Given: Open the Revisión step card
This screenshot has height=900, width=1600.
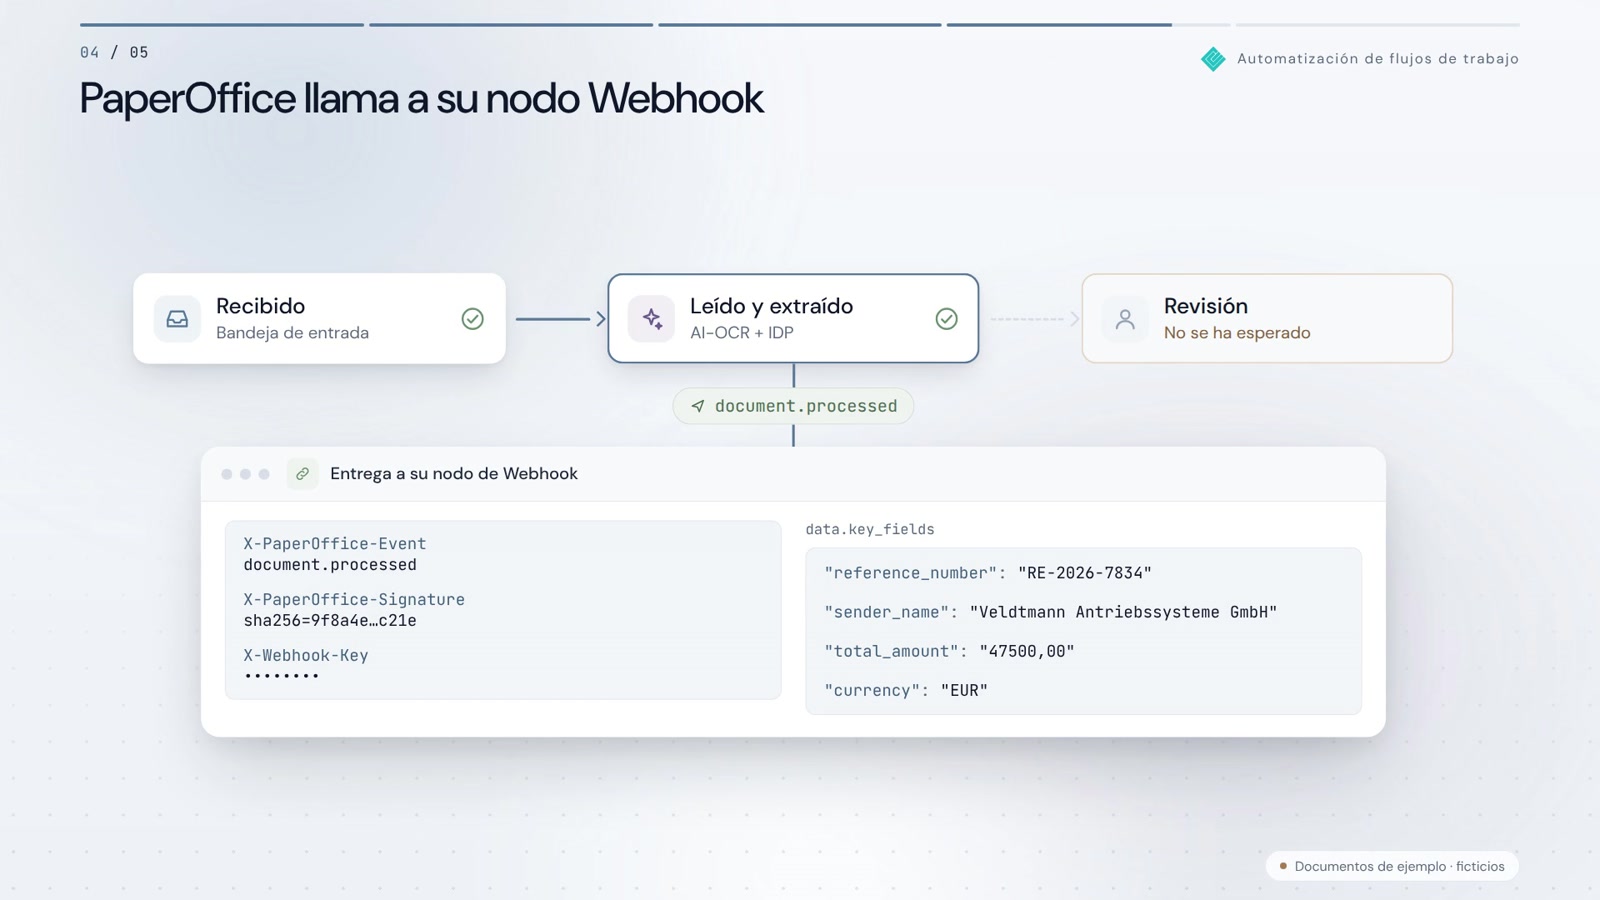Looking at the screenshot, I should (1267, 319).
